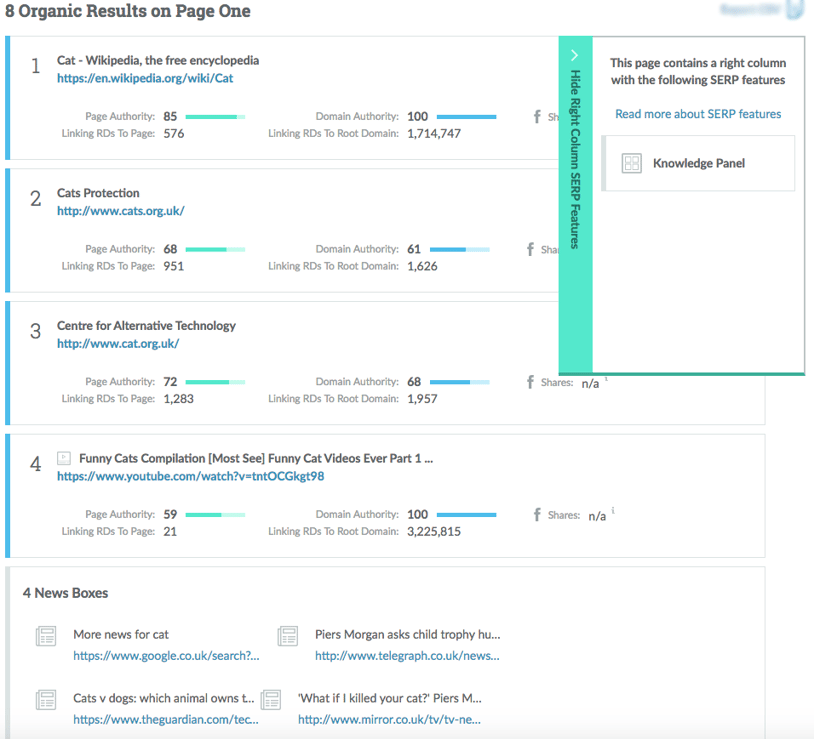Viewport: 814px width, 739px height.
Task: Click the Facebook icon on the Wikipedia result
Action: 537,116
